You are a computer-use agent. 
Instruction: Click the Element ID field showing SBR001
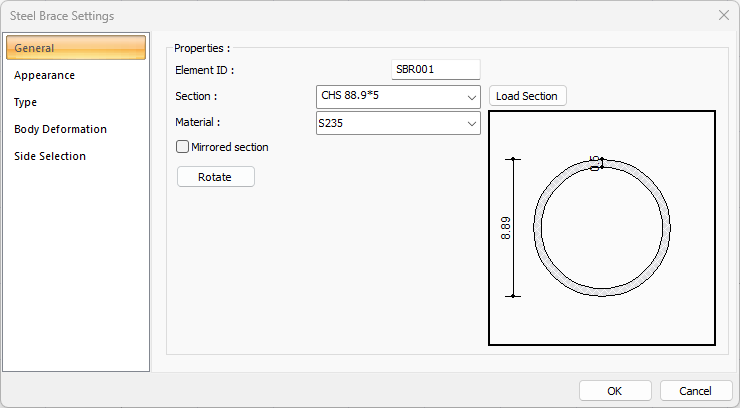pyautogui.click(x=436, y=70)
